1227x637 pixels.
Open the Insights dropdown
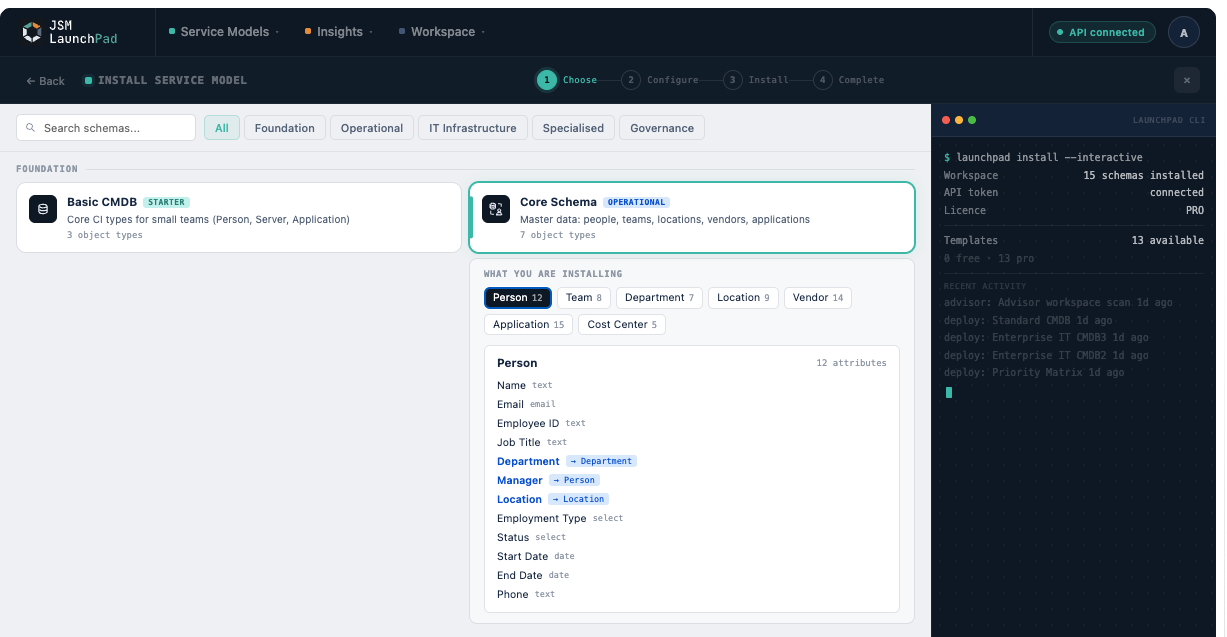pyautogui.click(x=337, y=31)
